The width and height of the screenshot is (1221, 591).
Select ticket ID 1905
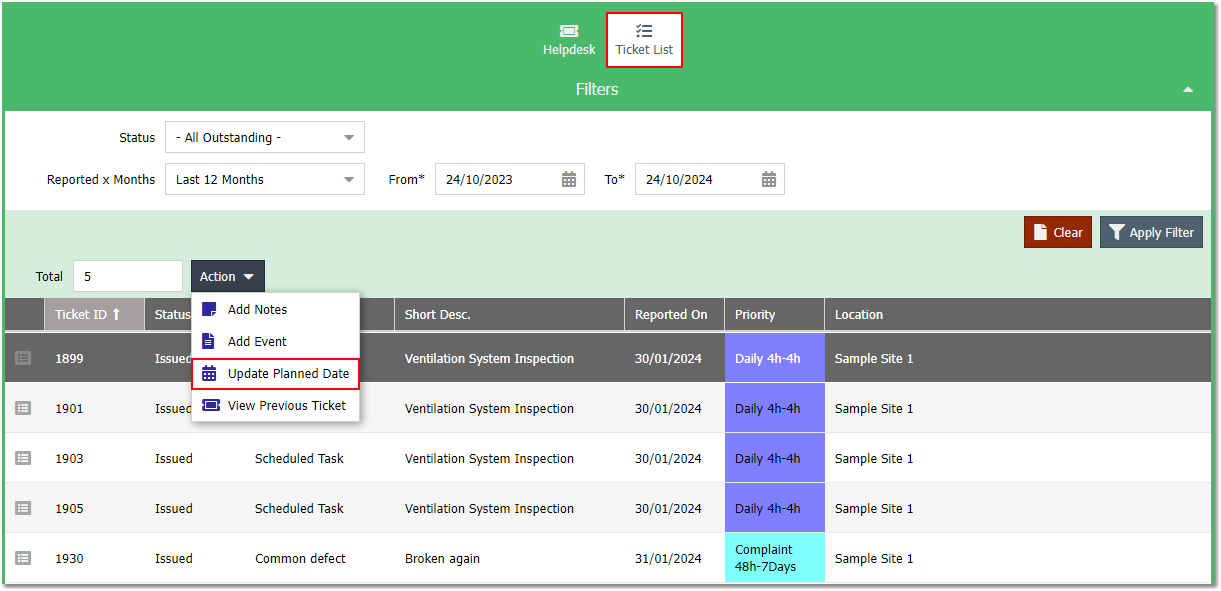point(69,508)
